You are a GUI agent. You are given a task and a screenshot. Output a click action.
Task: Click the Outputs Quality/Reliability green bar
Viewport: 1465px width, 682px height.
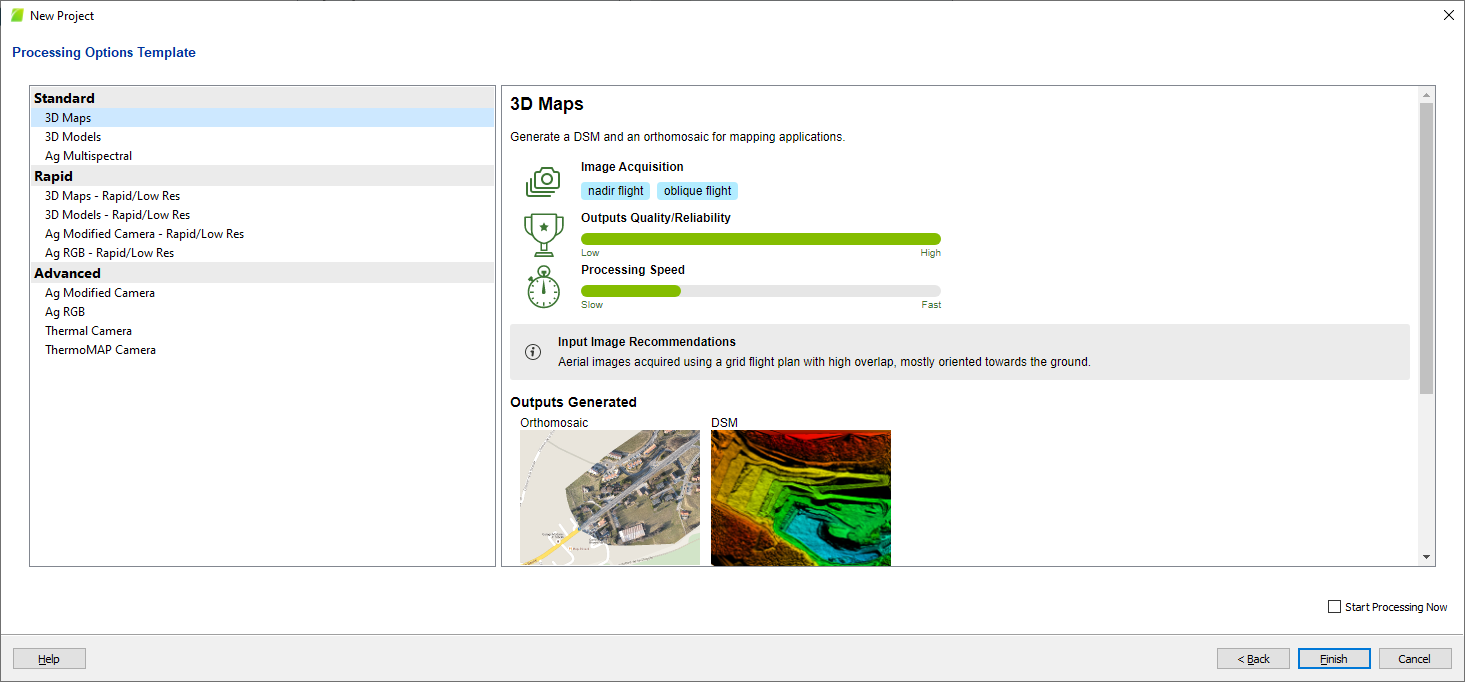(760, 239)
